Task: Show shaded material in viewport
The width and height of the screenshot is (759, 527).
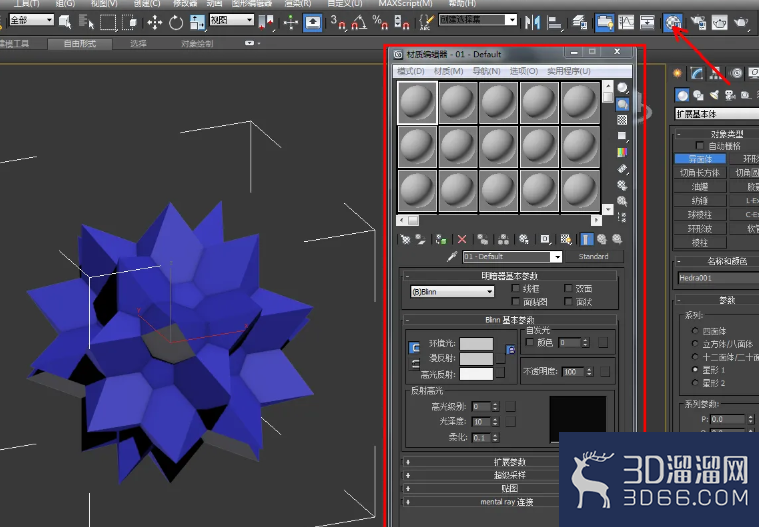Action: pyautogui.click(x=565, y=239)
